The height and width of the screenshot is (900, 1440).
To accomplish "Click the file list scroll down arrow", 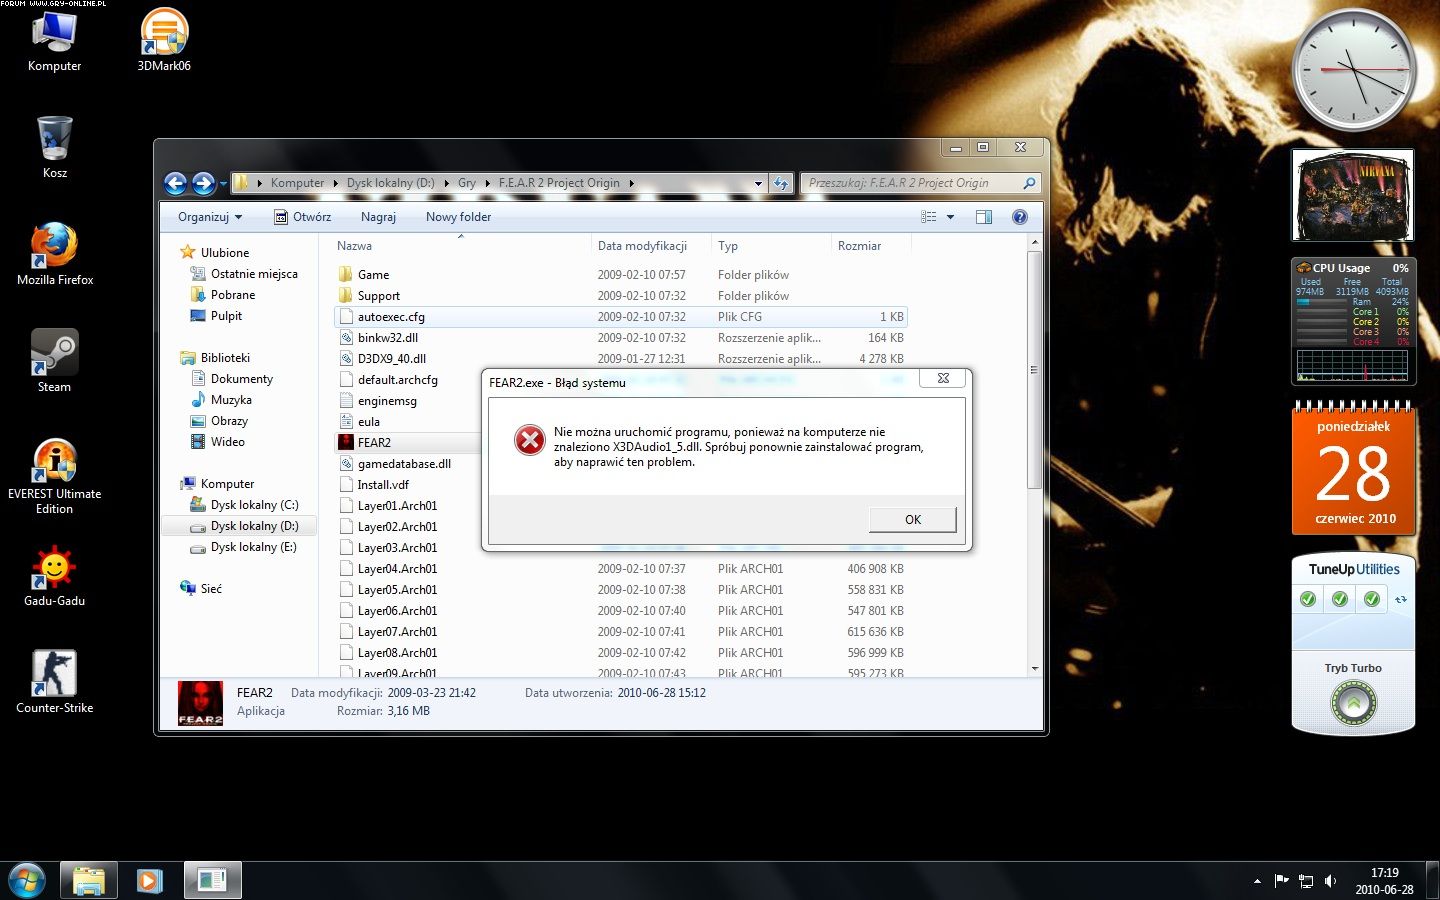I will (x=1035, y=668).
